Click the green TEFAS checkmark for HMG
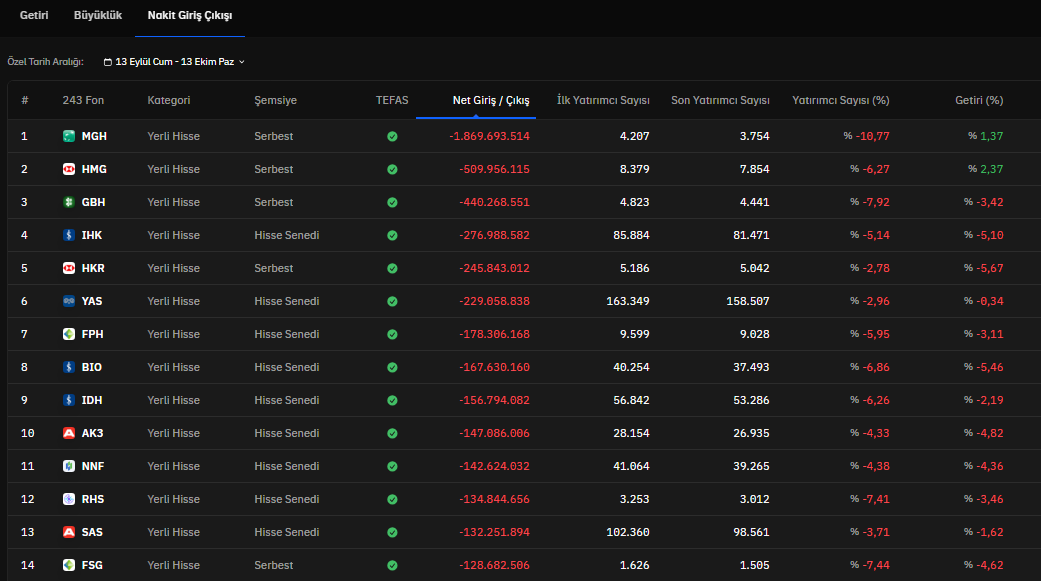Viewport: 1041px width, 581px height. pos(392,169)
